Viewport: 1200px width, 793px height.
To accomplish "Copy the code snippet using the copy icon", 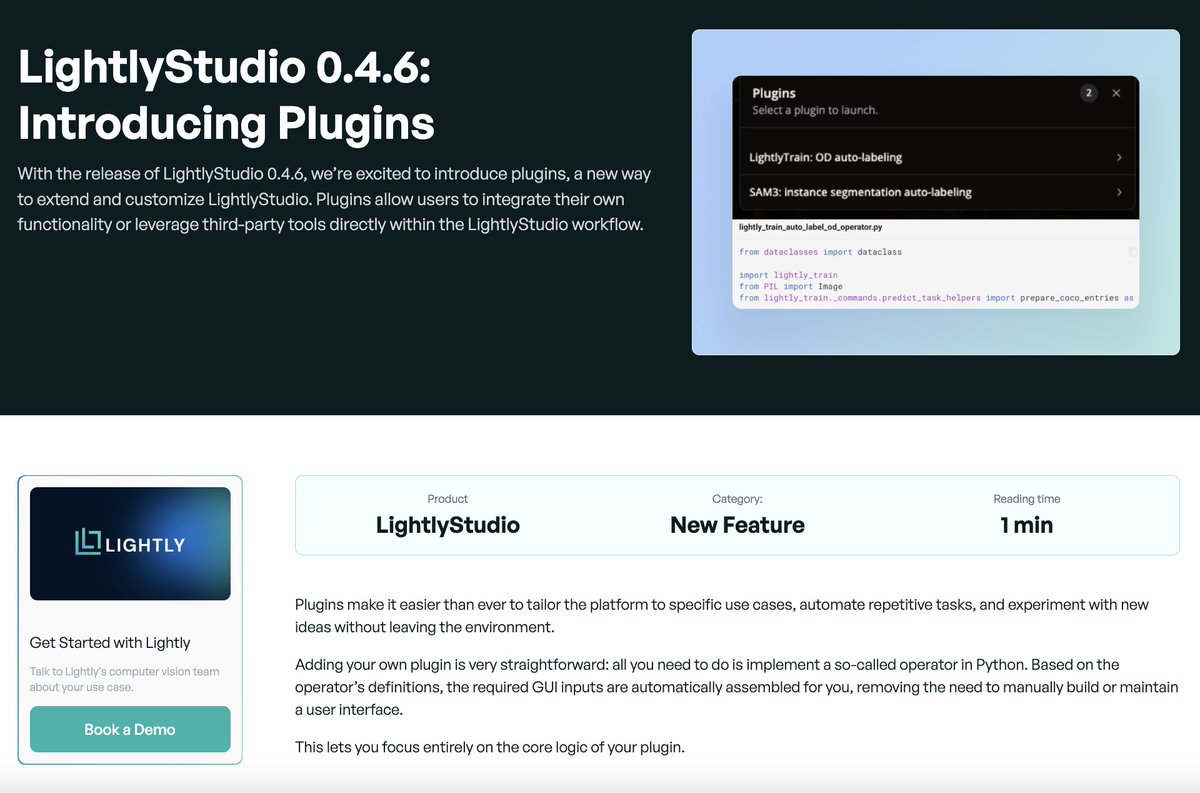I will (1132, 252).
